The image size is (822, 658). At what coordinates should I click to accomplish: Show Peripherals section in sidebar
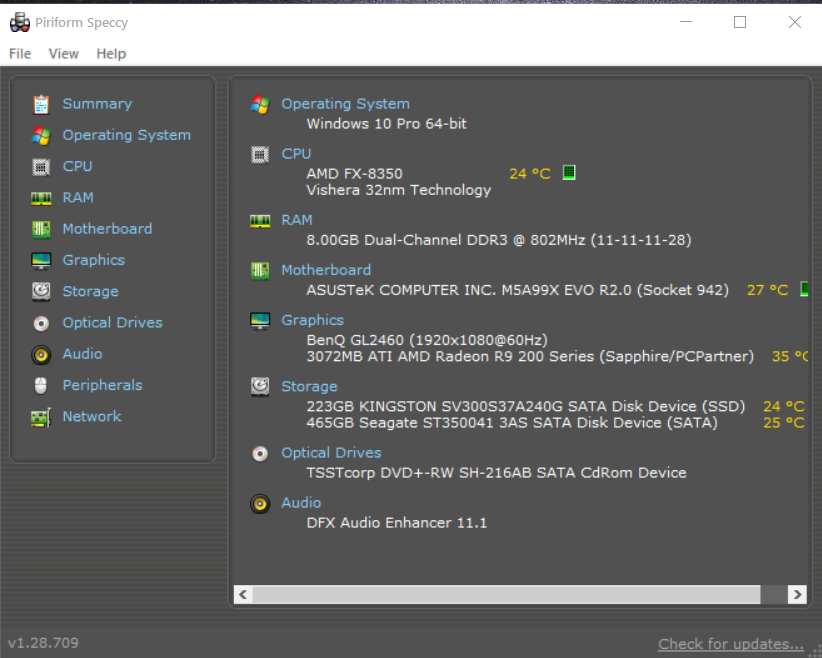coord(103,385)
